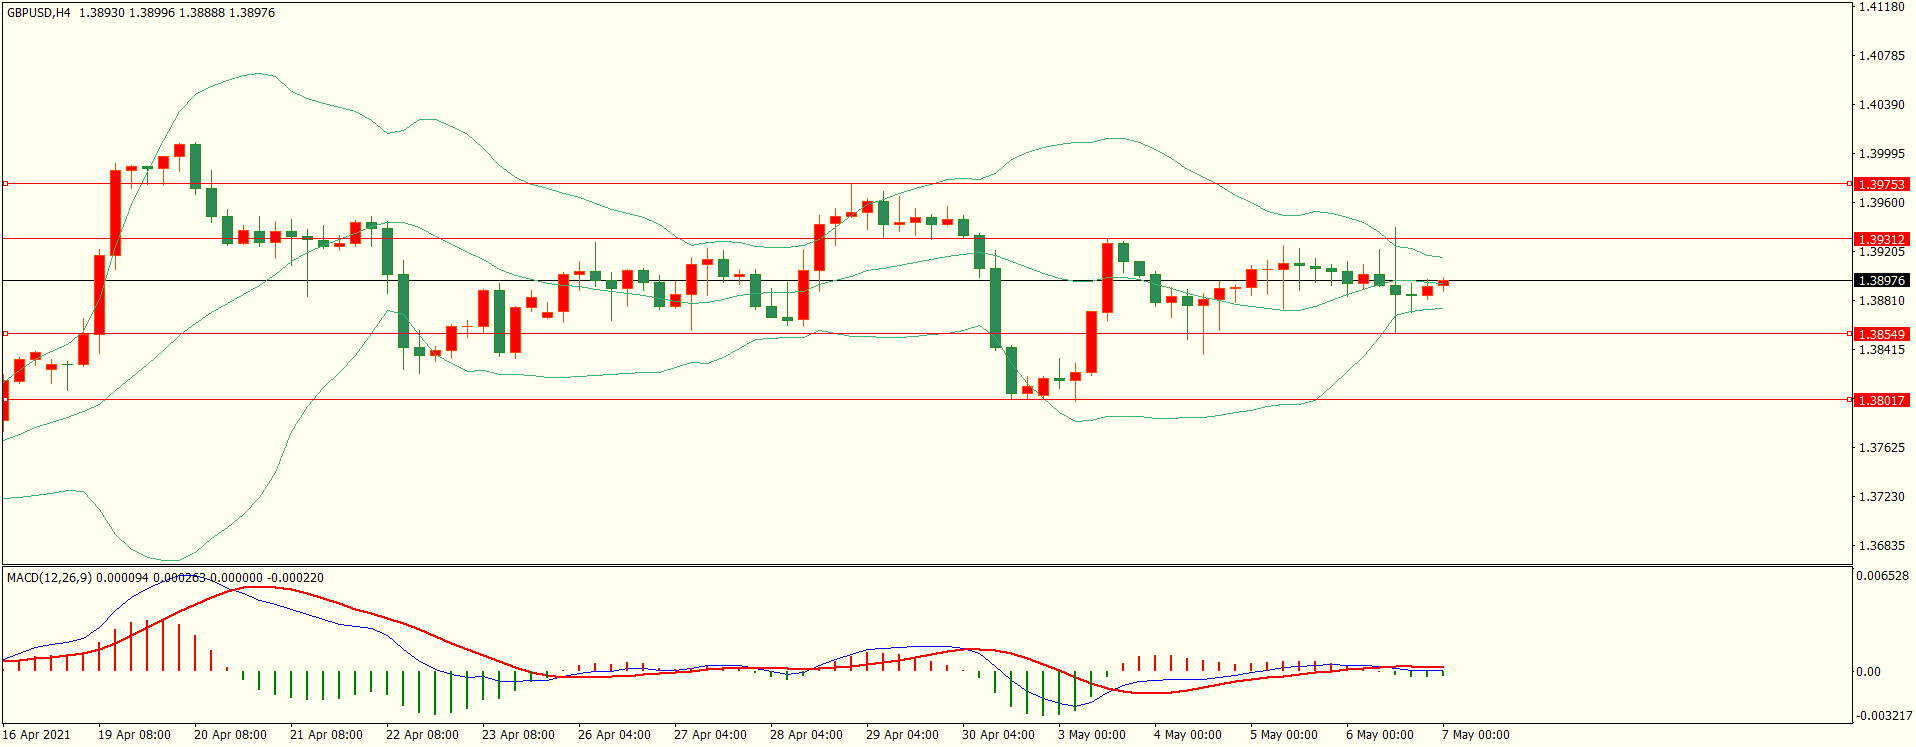Click the 16 Apr 2021 date label
Screen dimensions: 1916x747
[x=37, y=735]
